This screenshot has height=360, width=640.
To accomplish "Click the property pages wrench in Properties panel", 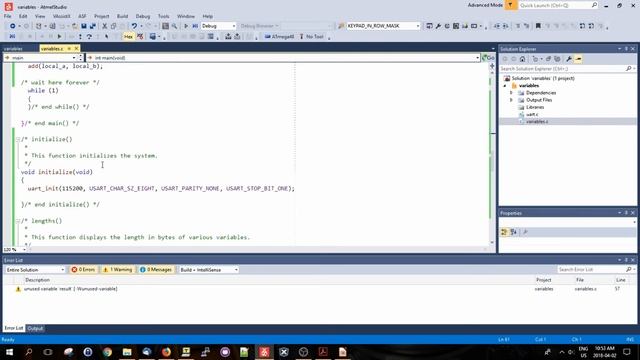I will pyautogui.click(x=525, y=232).
